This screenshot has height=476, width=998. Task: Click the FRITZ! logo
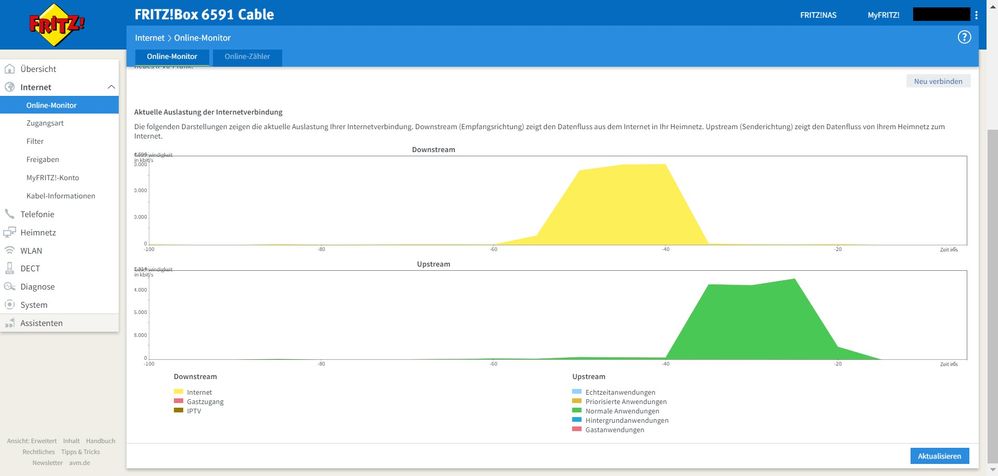pyautogui.click(x=57, y=25)
